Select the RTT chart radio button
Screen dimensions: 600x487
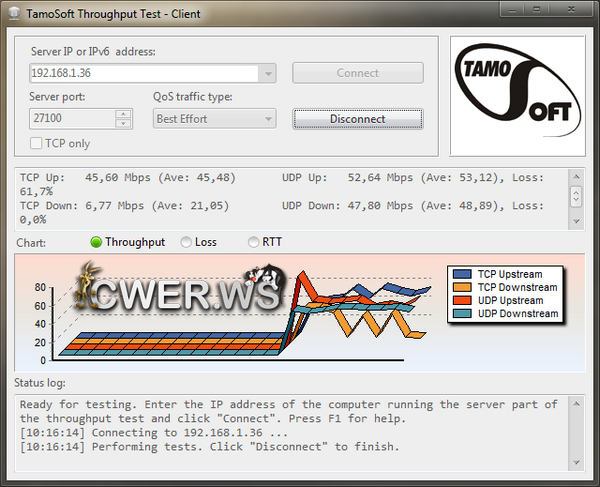click(253, 242)
